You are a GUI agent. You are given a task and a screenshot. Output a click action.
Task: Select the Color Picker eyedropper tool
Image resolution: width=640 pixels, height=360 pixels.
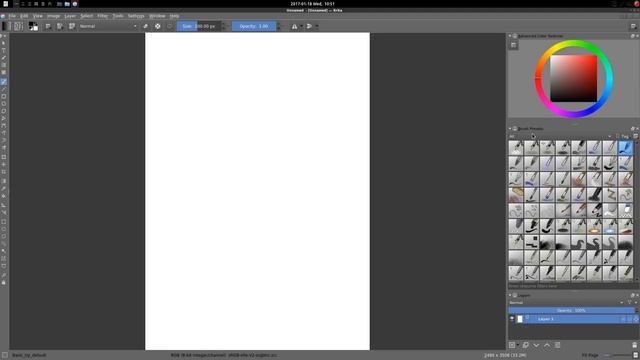[4, 189]
